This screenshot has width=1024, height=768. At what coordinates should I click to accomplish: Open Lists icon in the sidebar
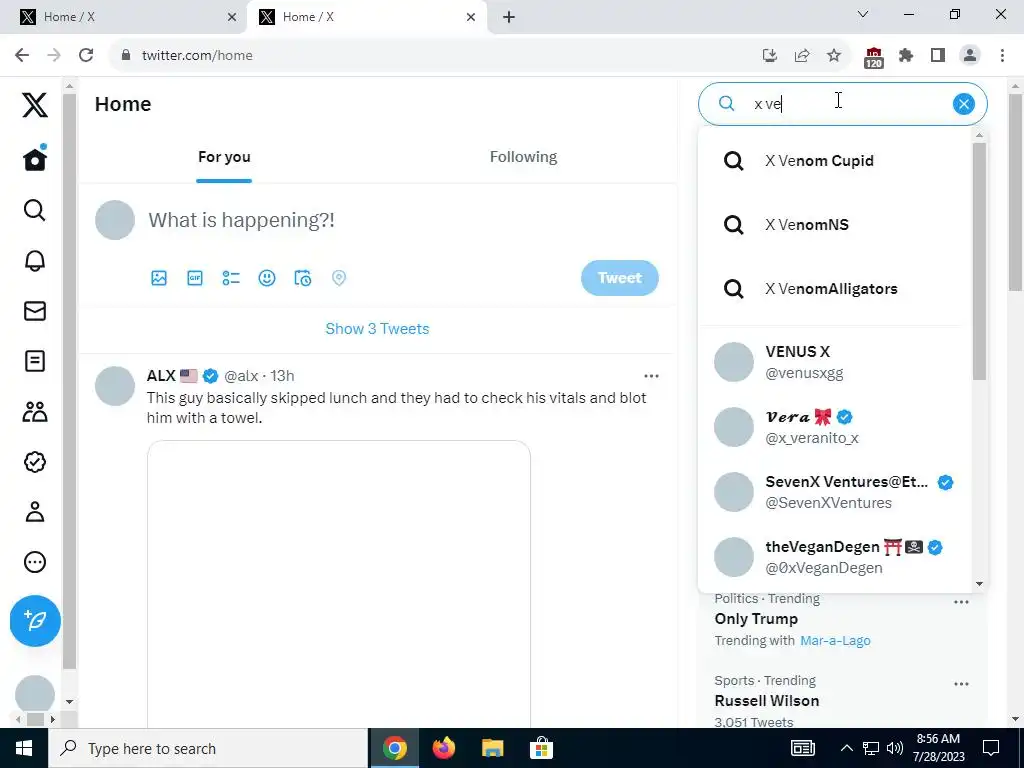[35, 361]
